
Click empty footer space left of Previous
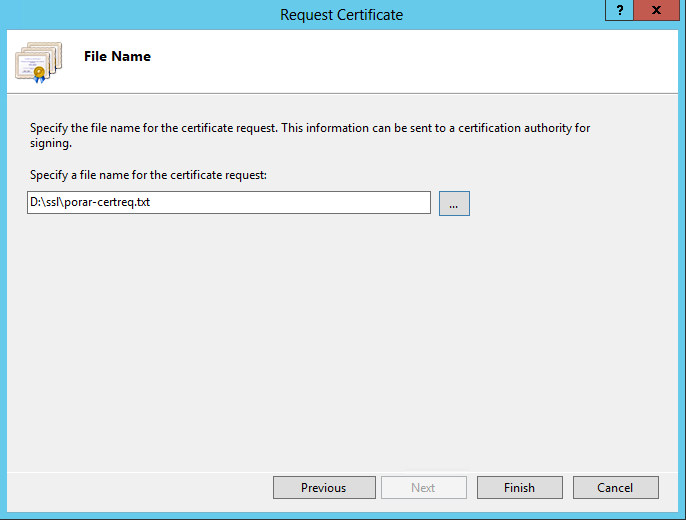[140, 488]
